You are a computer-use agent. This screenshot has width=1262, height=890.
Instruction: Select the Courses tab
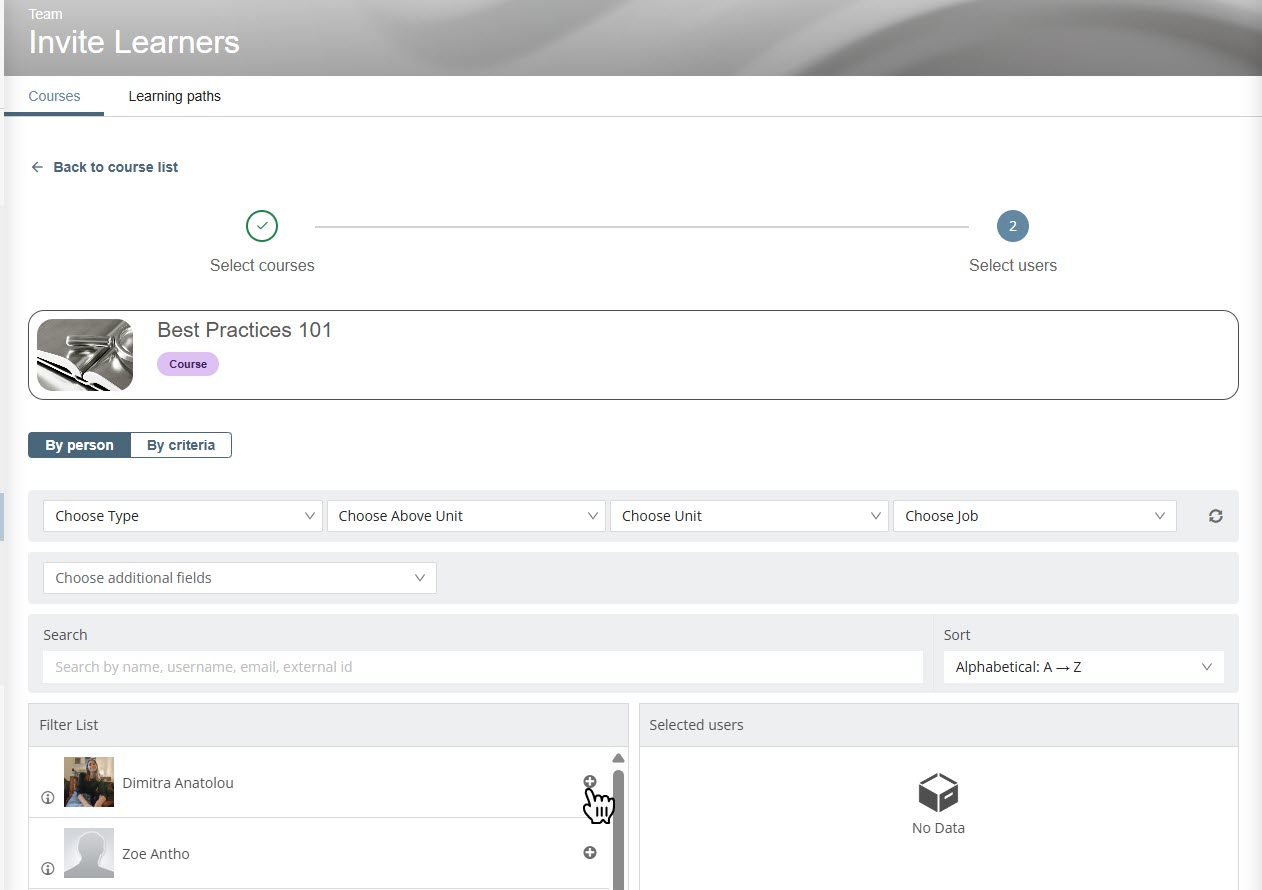(54, 97)
